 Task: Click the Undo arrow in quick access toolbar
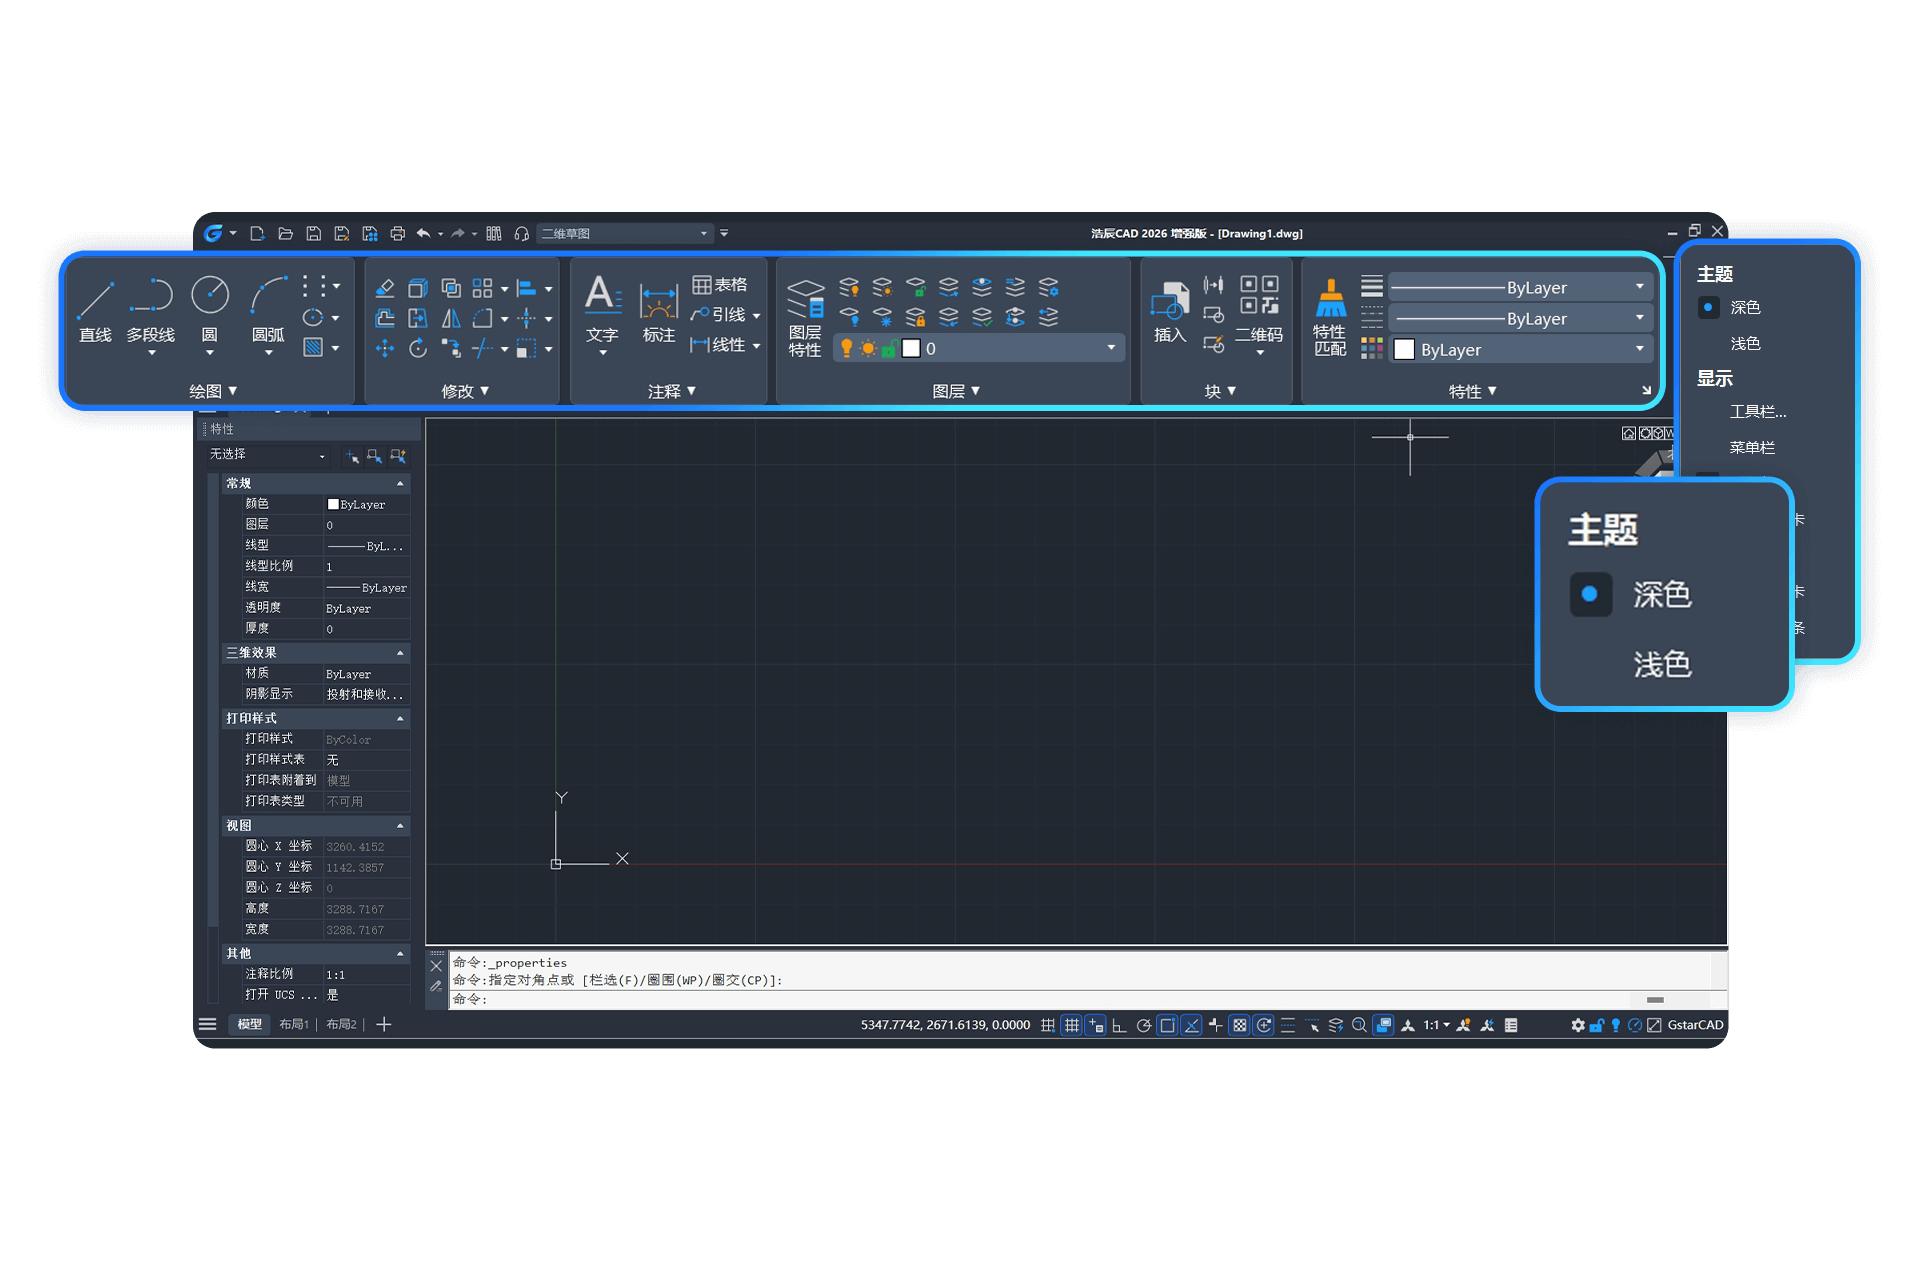[424, 233]
